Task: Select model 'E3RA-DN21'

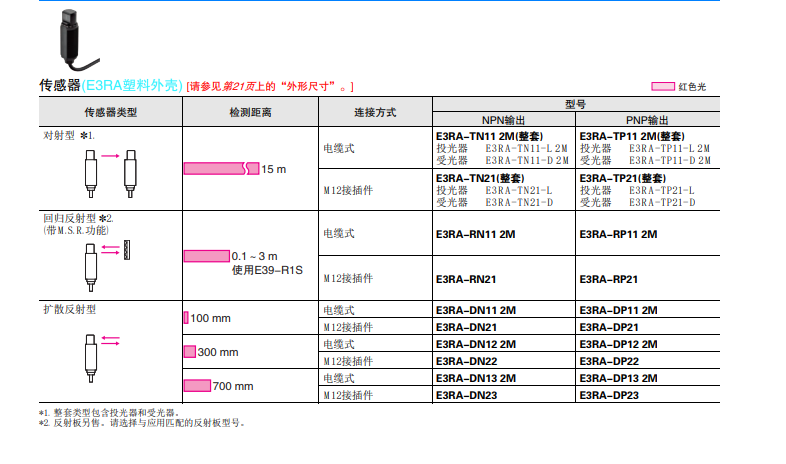Action: (x=467, y=327)
